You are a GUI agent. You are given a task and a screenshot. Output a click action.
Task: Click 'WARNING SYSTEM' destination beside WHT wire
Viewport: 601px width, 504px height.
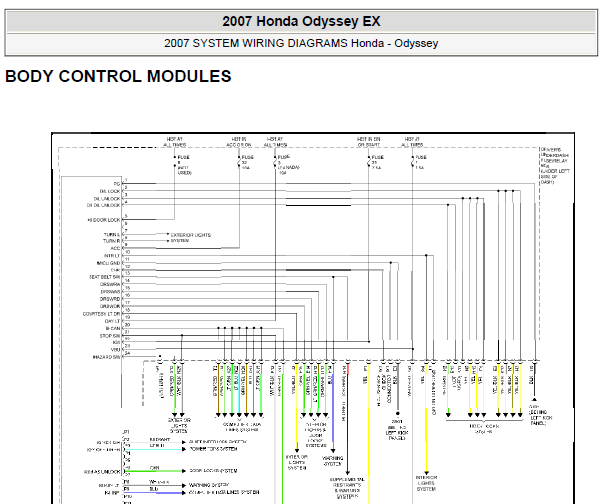coord(209,485)
